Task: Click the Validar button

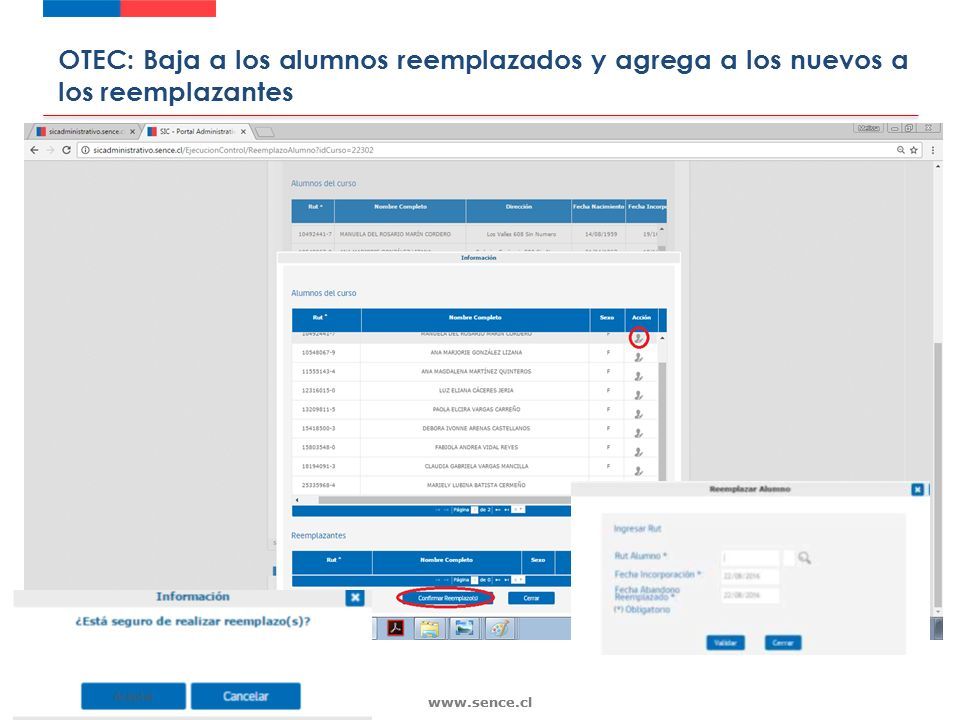Action: (x=726, y=643)
